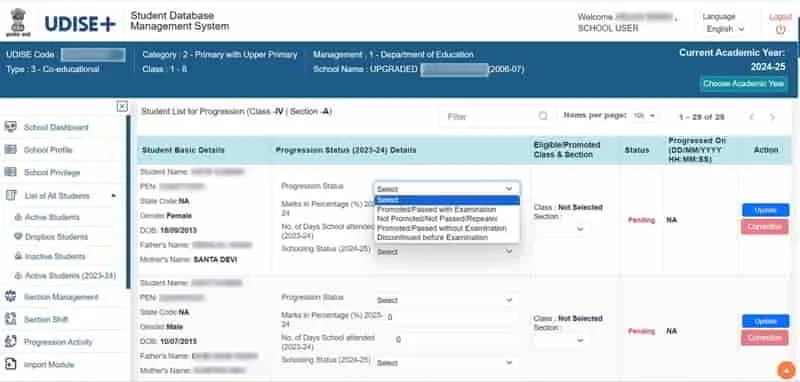
Task: Open Import Module menu item
Action: pos(49,365)
